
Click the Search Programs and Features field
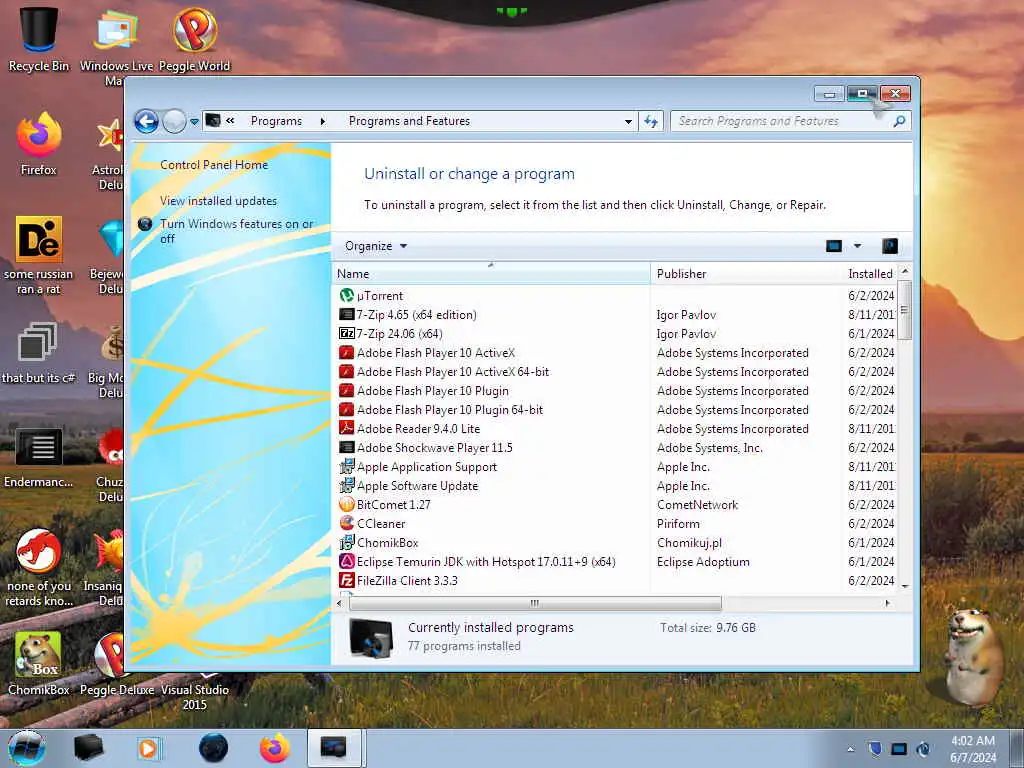point(783,121)
